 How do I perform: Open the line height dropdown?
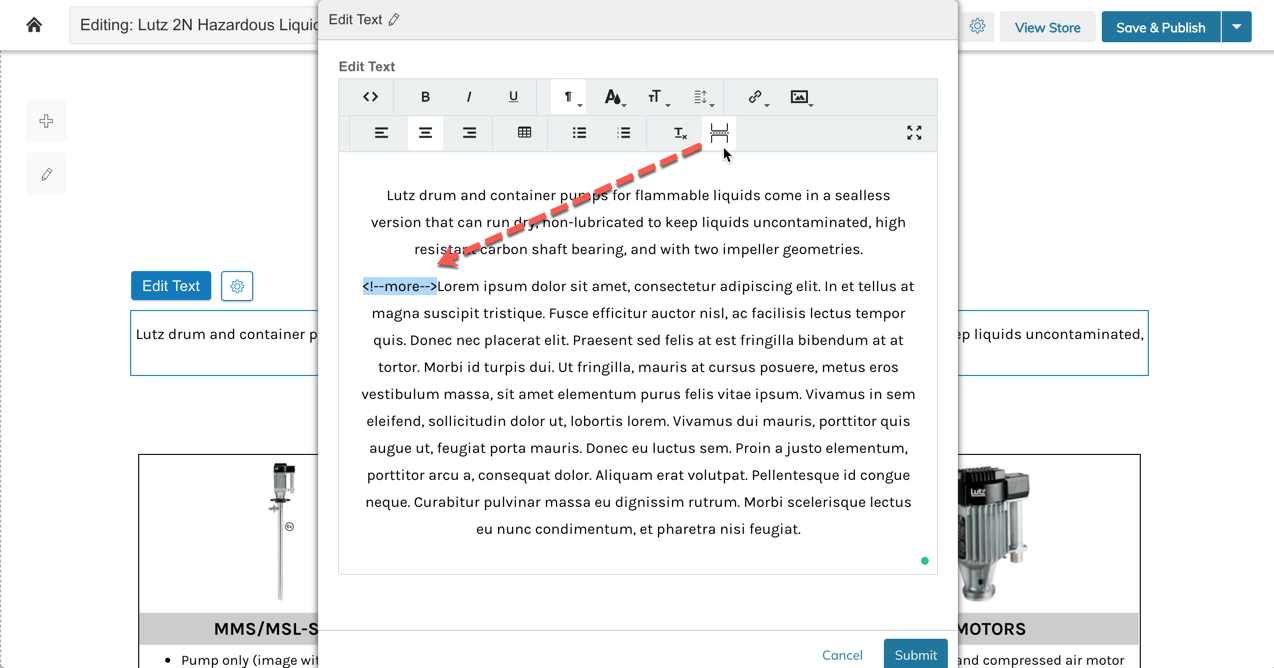point(702,97)
